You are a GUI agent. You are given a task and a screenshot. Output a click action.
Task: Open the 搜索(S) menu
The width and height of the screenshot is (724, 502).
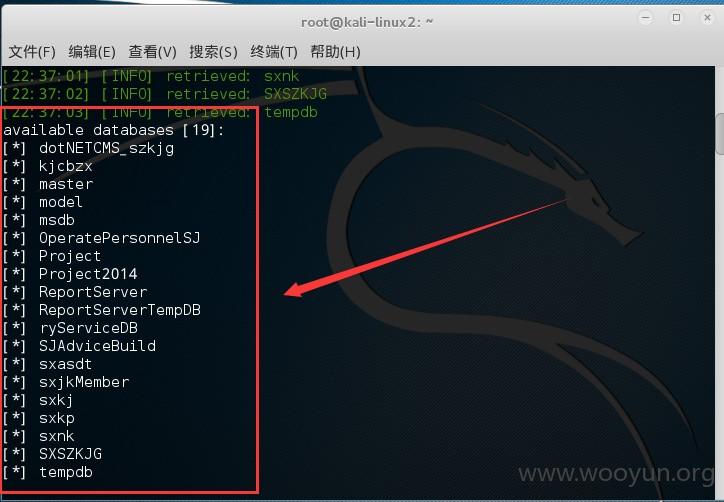coord(213,52)
